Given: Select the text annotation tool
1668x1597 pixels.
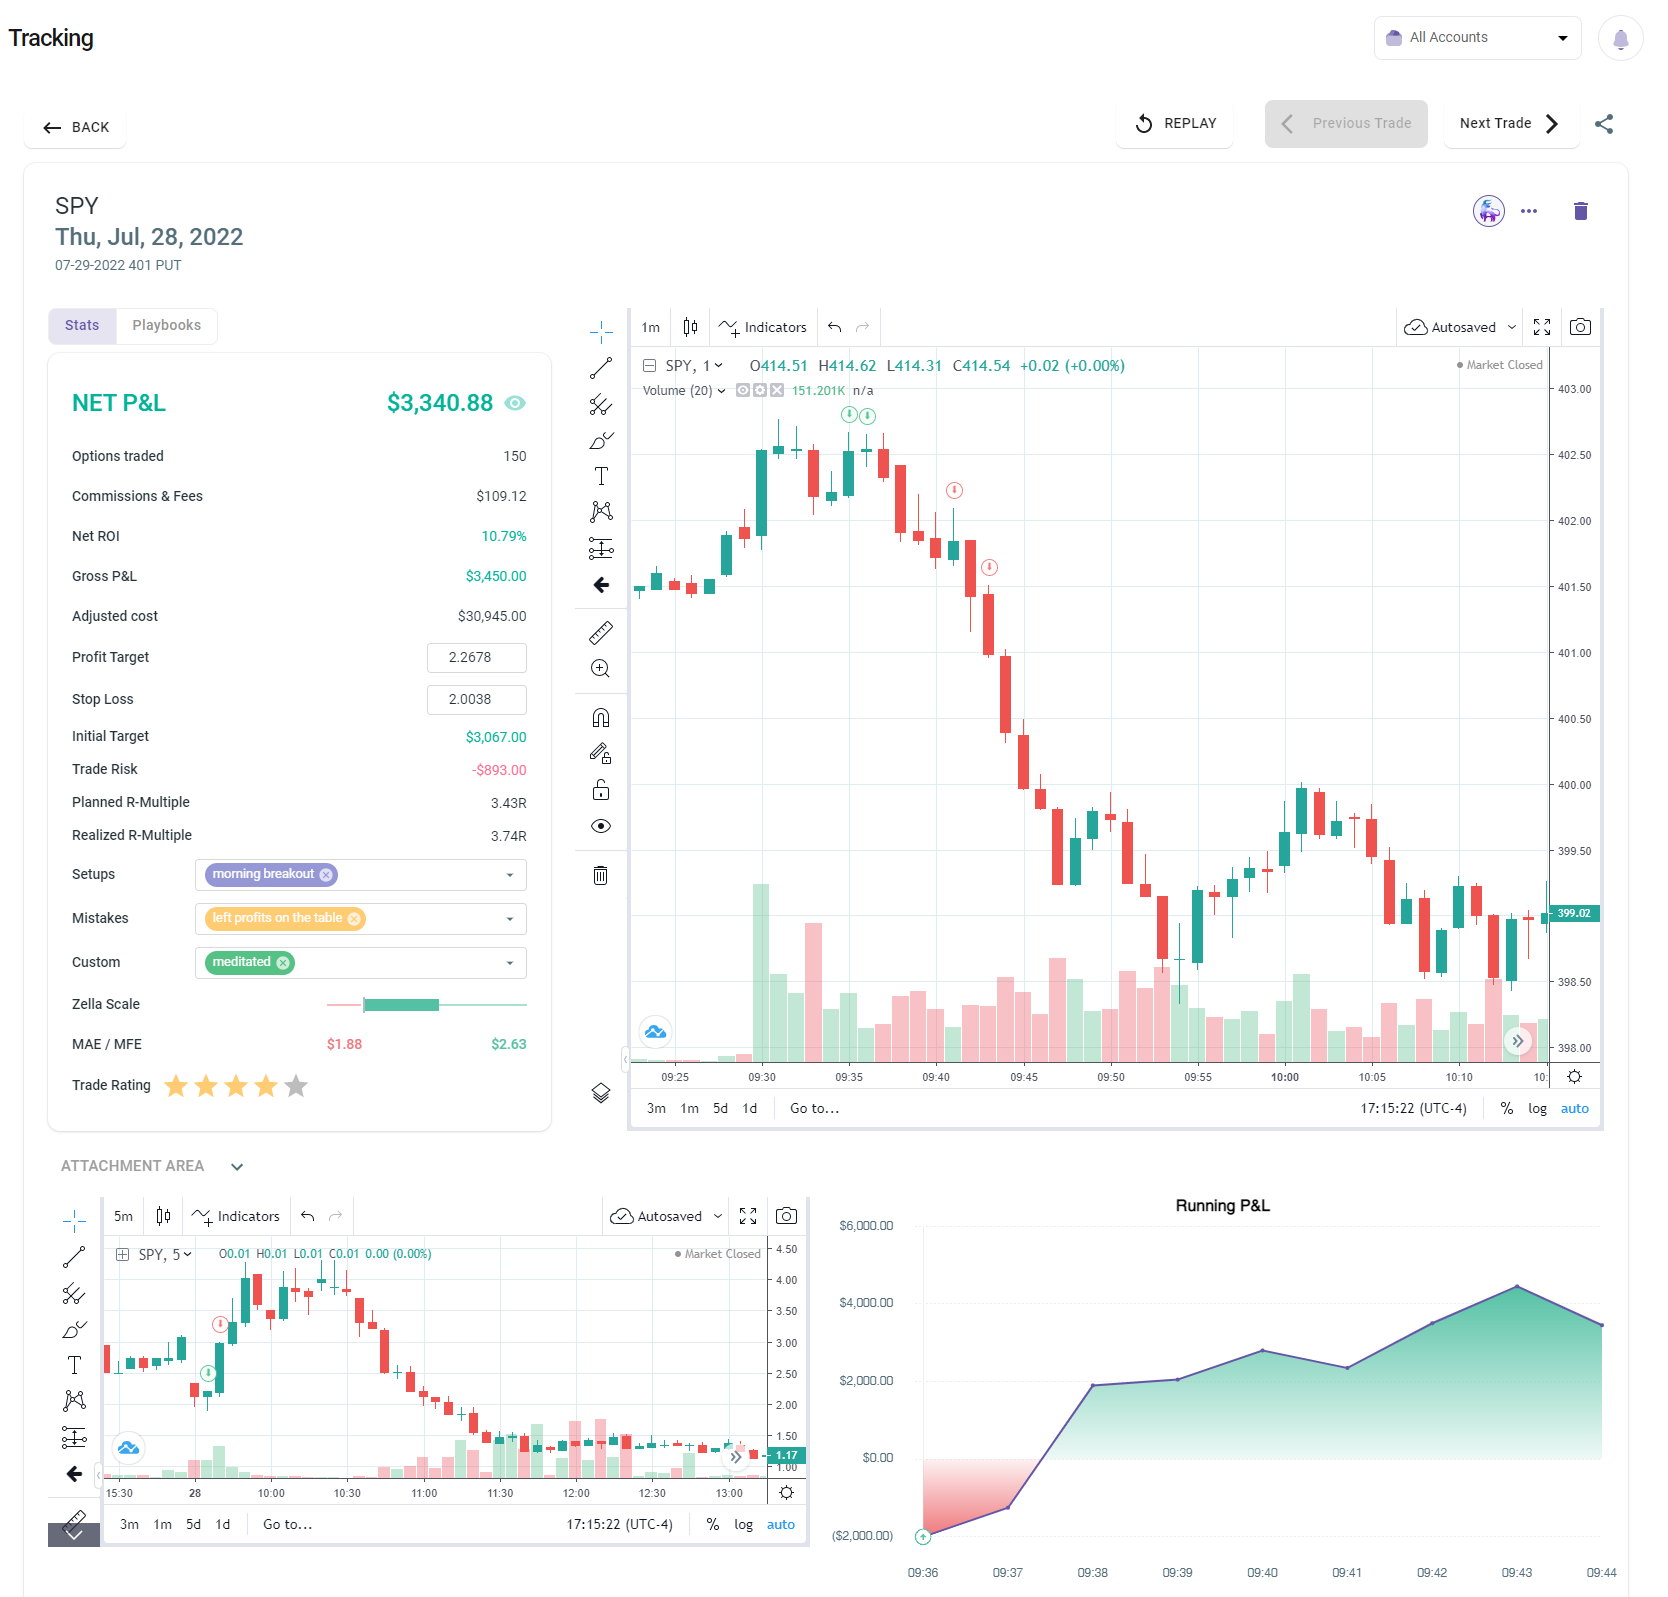Looking at the screenshot, I should tap(600, 476).
